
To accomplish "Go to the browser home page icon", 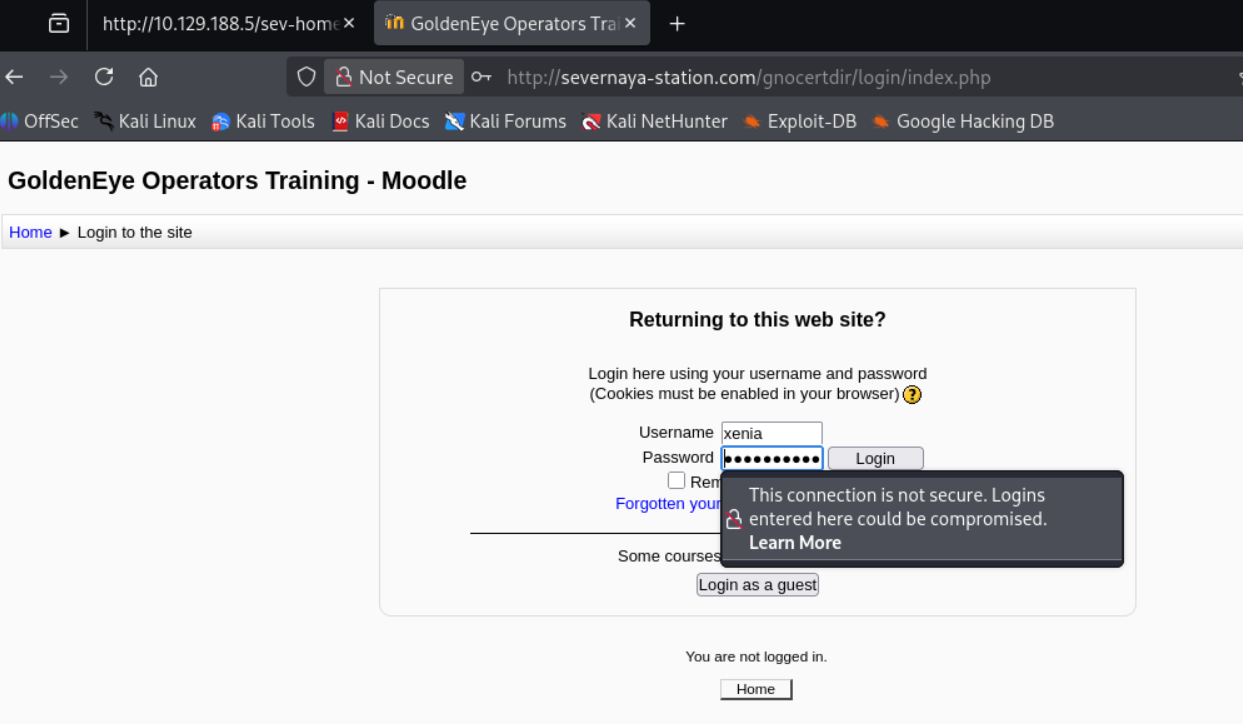I will coord(148,77).
